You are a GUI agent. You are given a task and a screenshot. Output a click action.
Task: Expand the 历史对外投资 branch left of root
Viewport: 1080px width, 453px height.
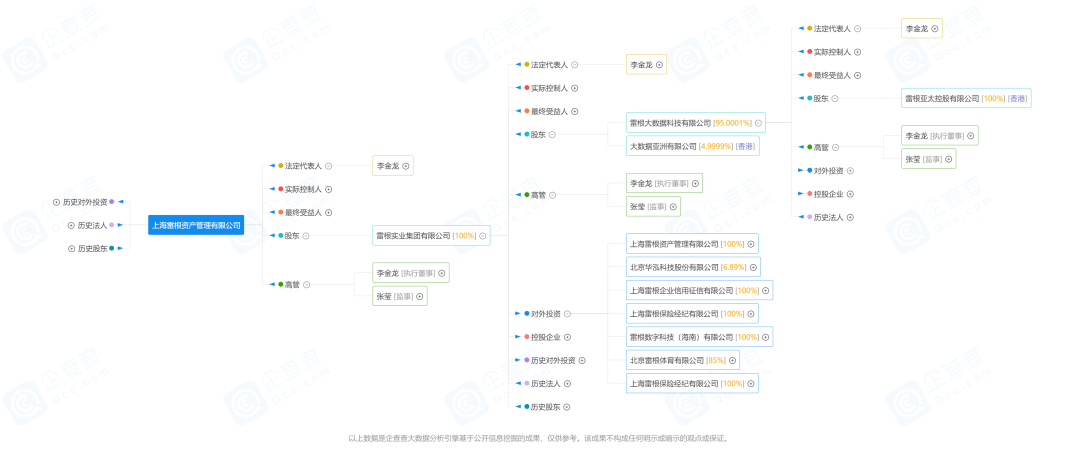(x=56, y=202)
